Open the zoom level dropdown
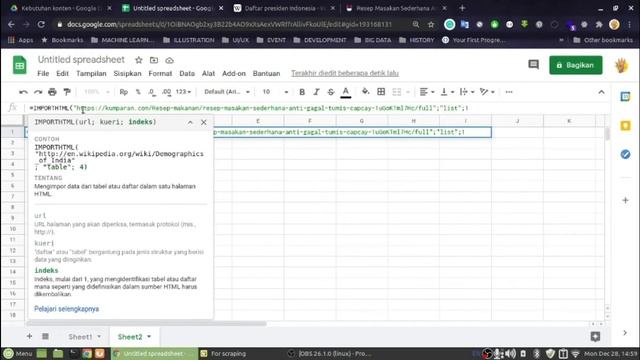 click(x=96, y=92)
